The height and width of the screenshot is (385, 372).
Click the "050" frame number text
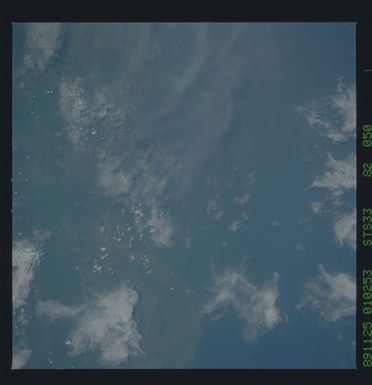[x=367, y=136]
